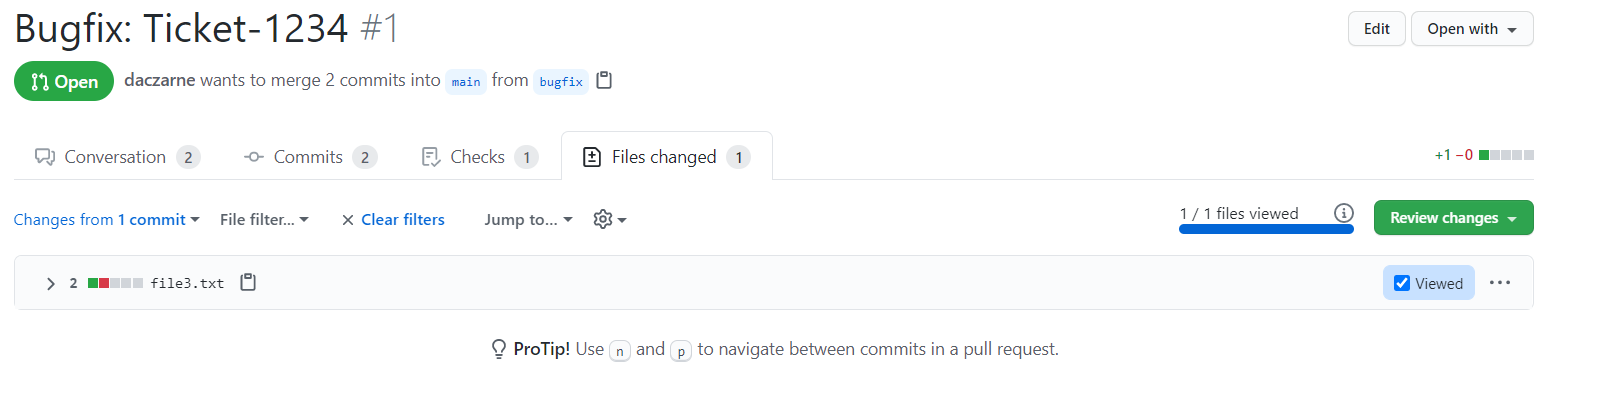Viewport: 1603px width, 405px height.
Task: Click the files viewed progress bar
Action: [x=1266, y=229]
